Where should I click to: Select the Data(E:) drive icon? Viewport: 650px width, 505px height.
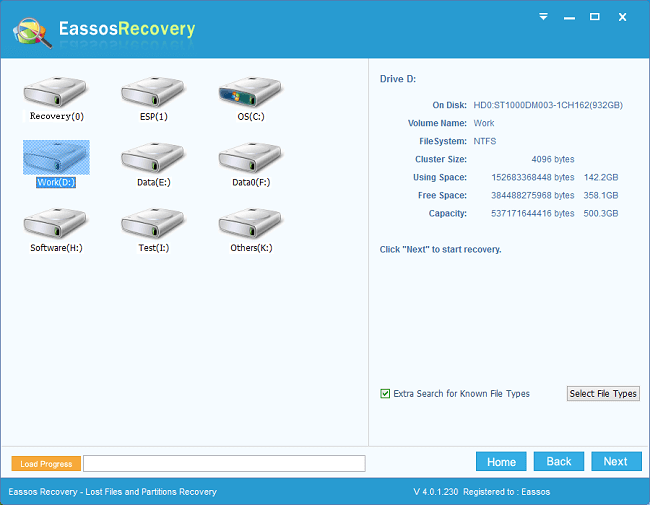(x=153, y=157)
